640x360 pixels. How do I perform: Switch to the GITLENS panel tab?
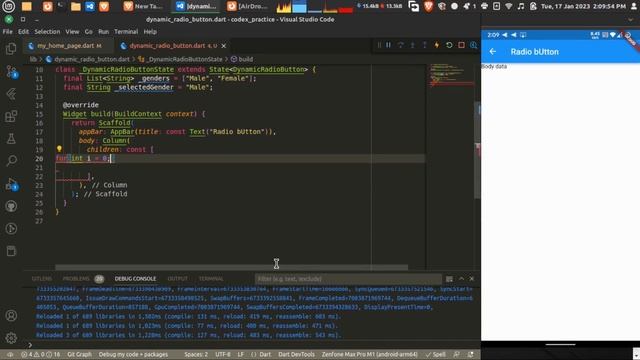[42, 279]
